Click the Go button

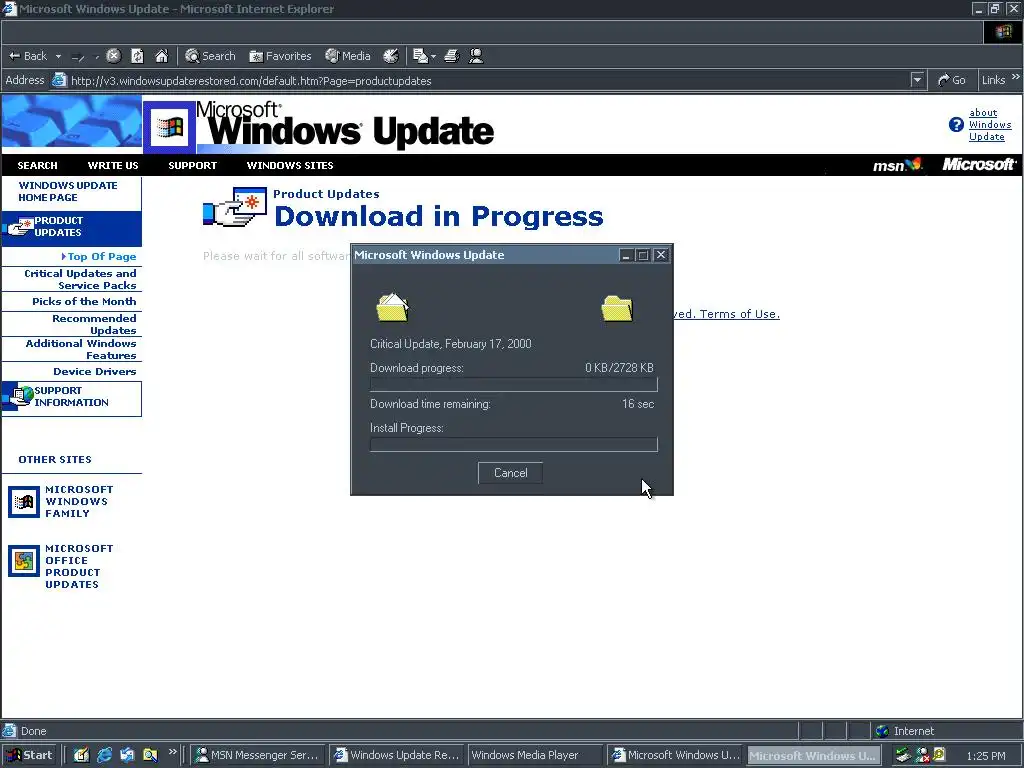[x=952, y=80]
